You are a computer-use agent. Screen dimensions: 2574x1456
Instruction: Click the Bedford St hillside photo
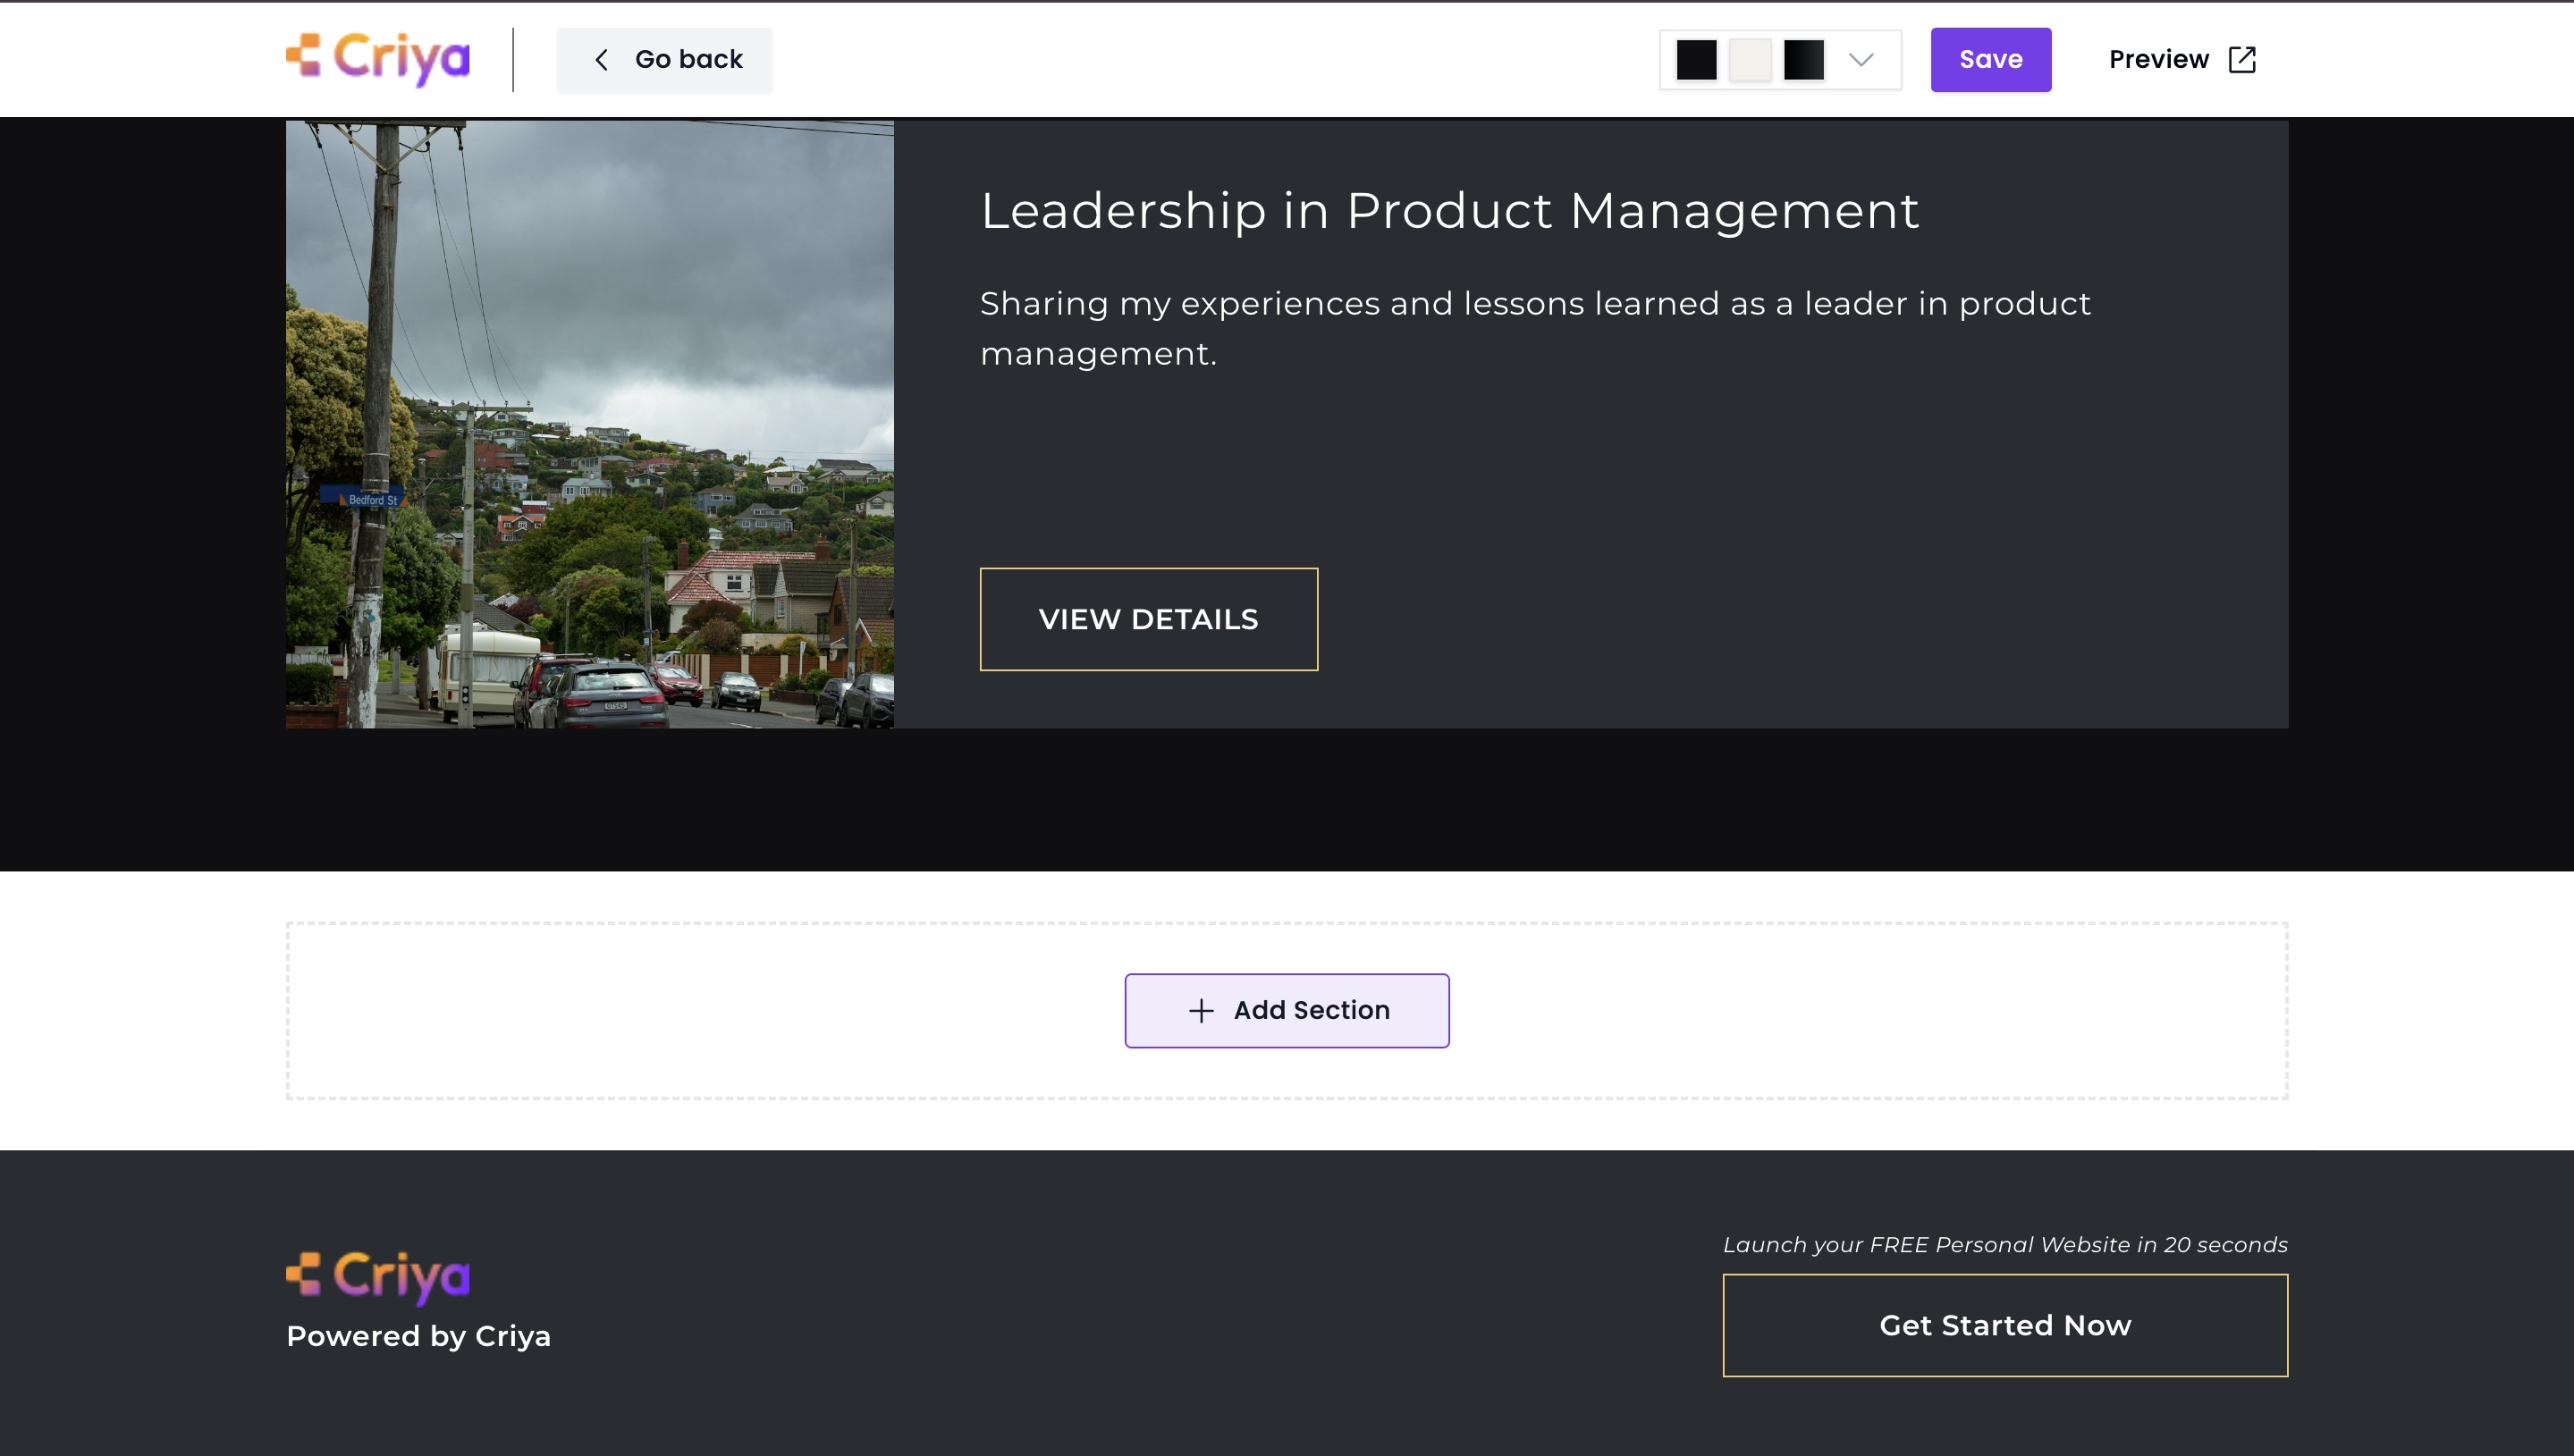point(589,424)
